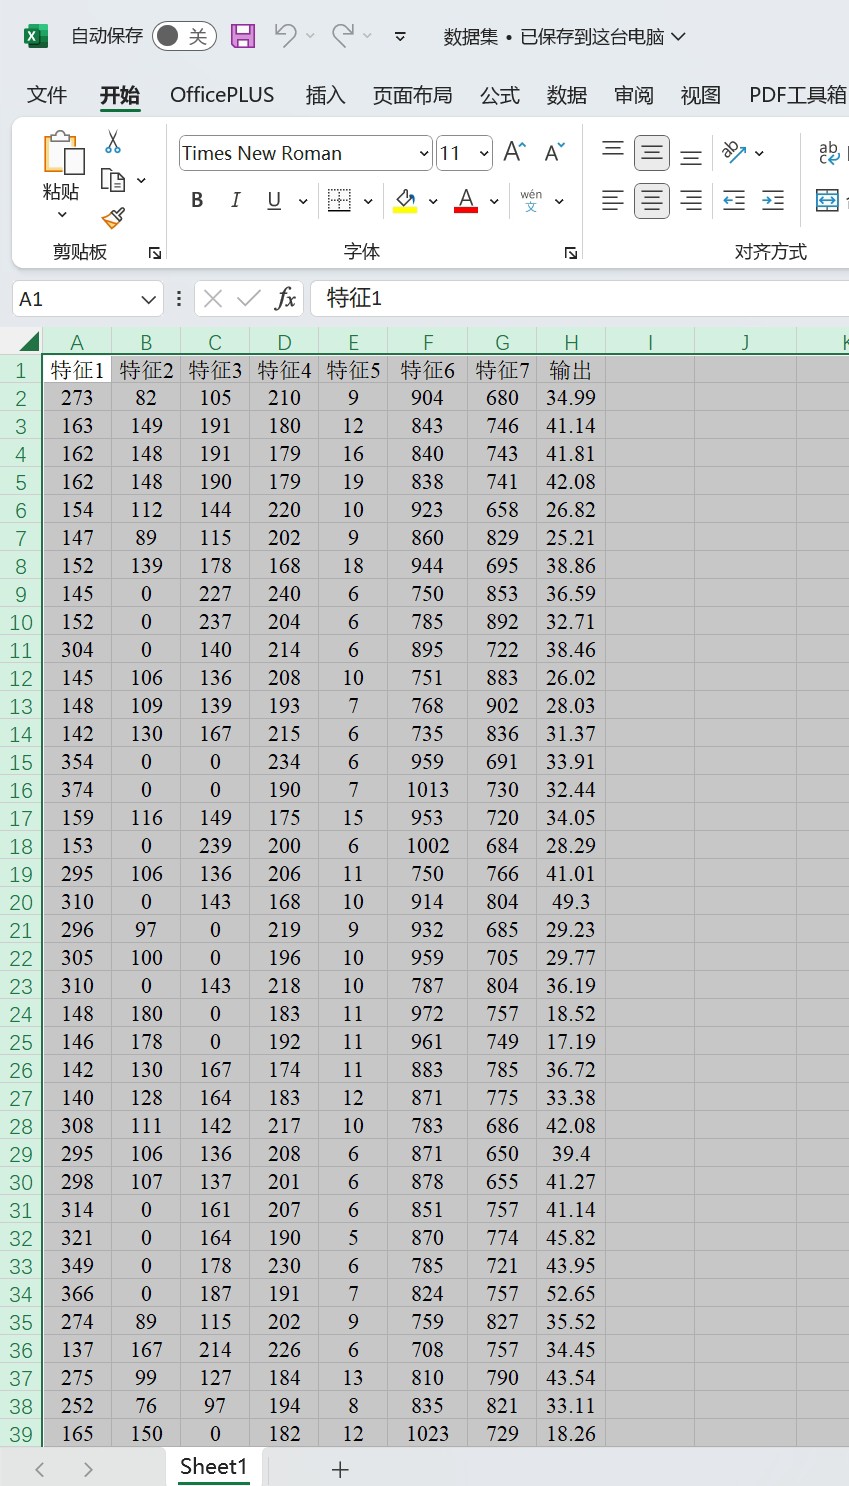Open the 页面布局 tab
849x1486 pixels.
coord(412,95)
